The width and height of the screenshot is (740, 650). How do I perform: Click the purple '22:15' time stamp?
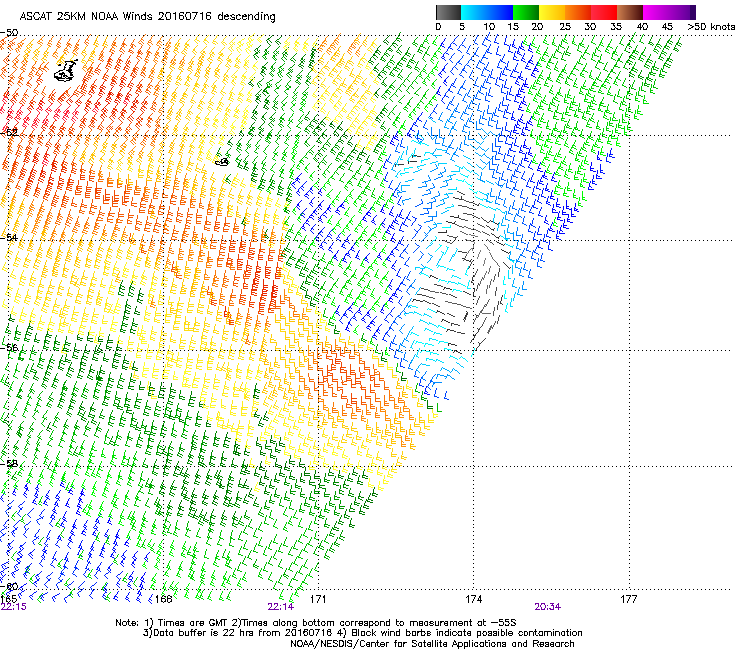point(14,607)
